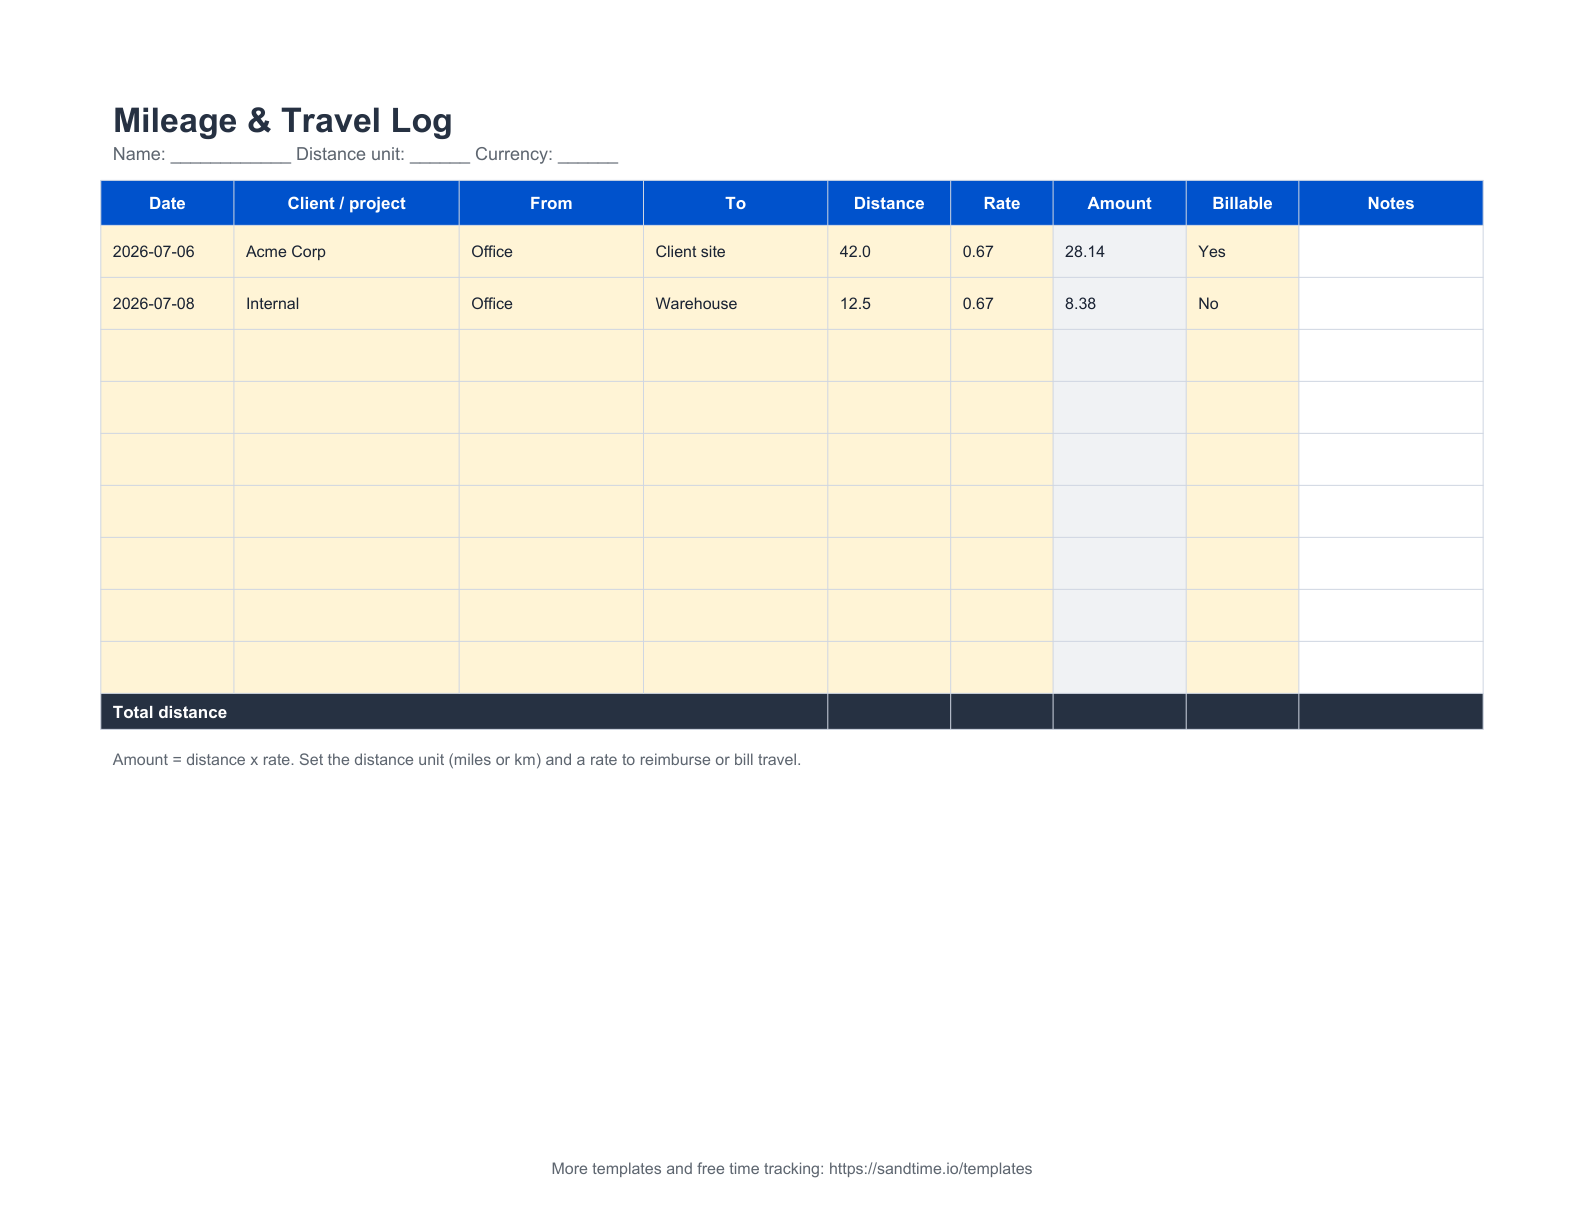
Task: Open the sandtime.io/templates link
Action: click(930, 1169)
